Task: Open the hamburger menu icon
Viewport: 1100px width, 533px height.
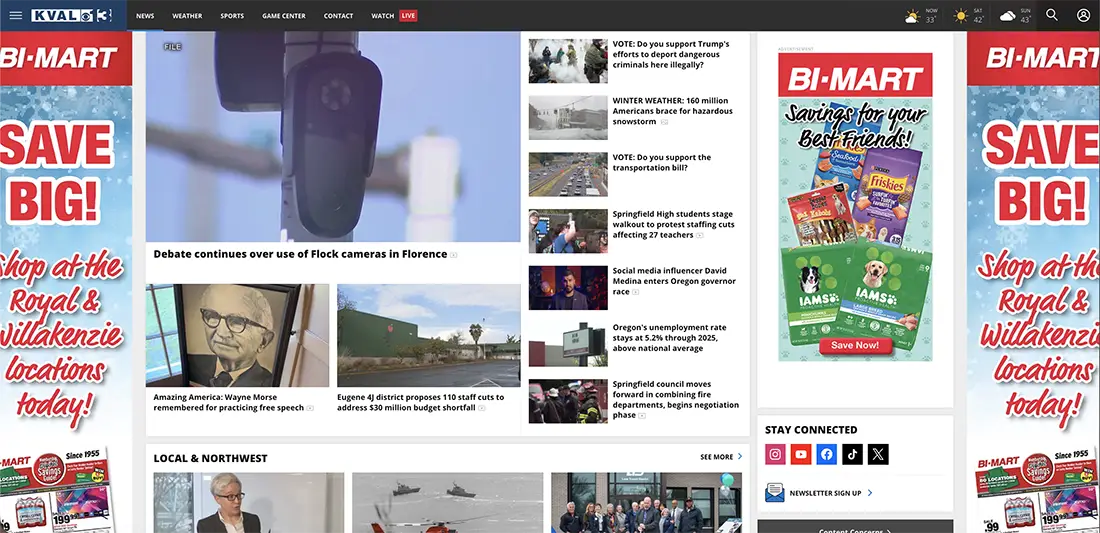Action: click(x=15, y=15)
